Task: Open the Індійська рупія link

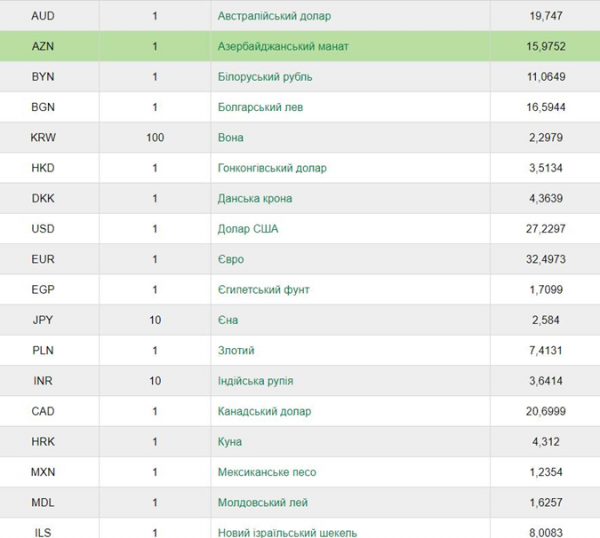Action: [x=256, y=381]
